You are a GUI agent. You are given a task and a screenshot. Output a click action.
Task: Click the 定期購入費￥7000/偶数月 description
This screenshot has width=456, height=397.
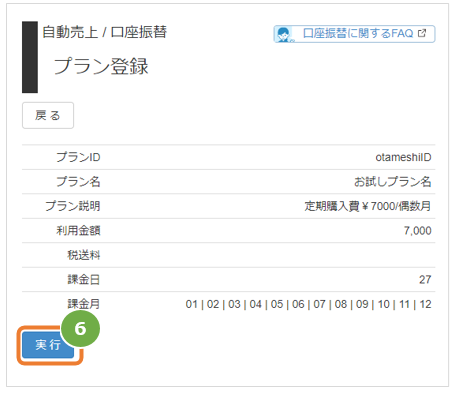pyautogui.click(x=368, y=206)
